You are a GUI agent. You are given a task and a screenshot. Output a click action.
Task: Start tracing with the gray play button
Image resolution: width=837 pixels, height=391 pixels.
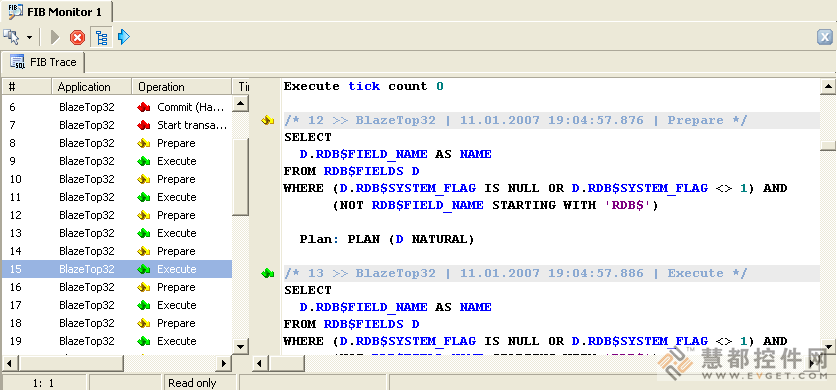[55, 37]
